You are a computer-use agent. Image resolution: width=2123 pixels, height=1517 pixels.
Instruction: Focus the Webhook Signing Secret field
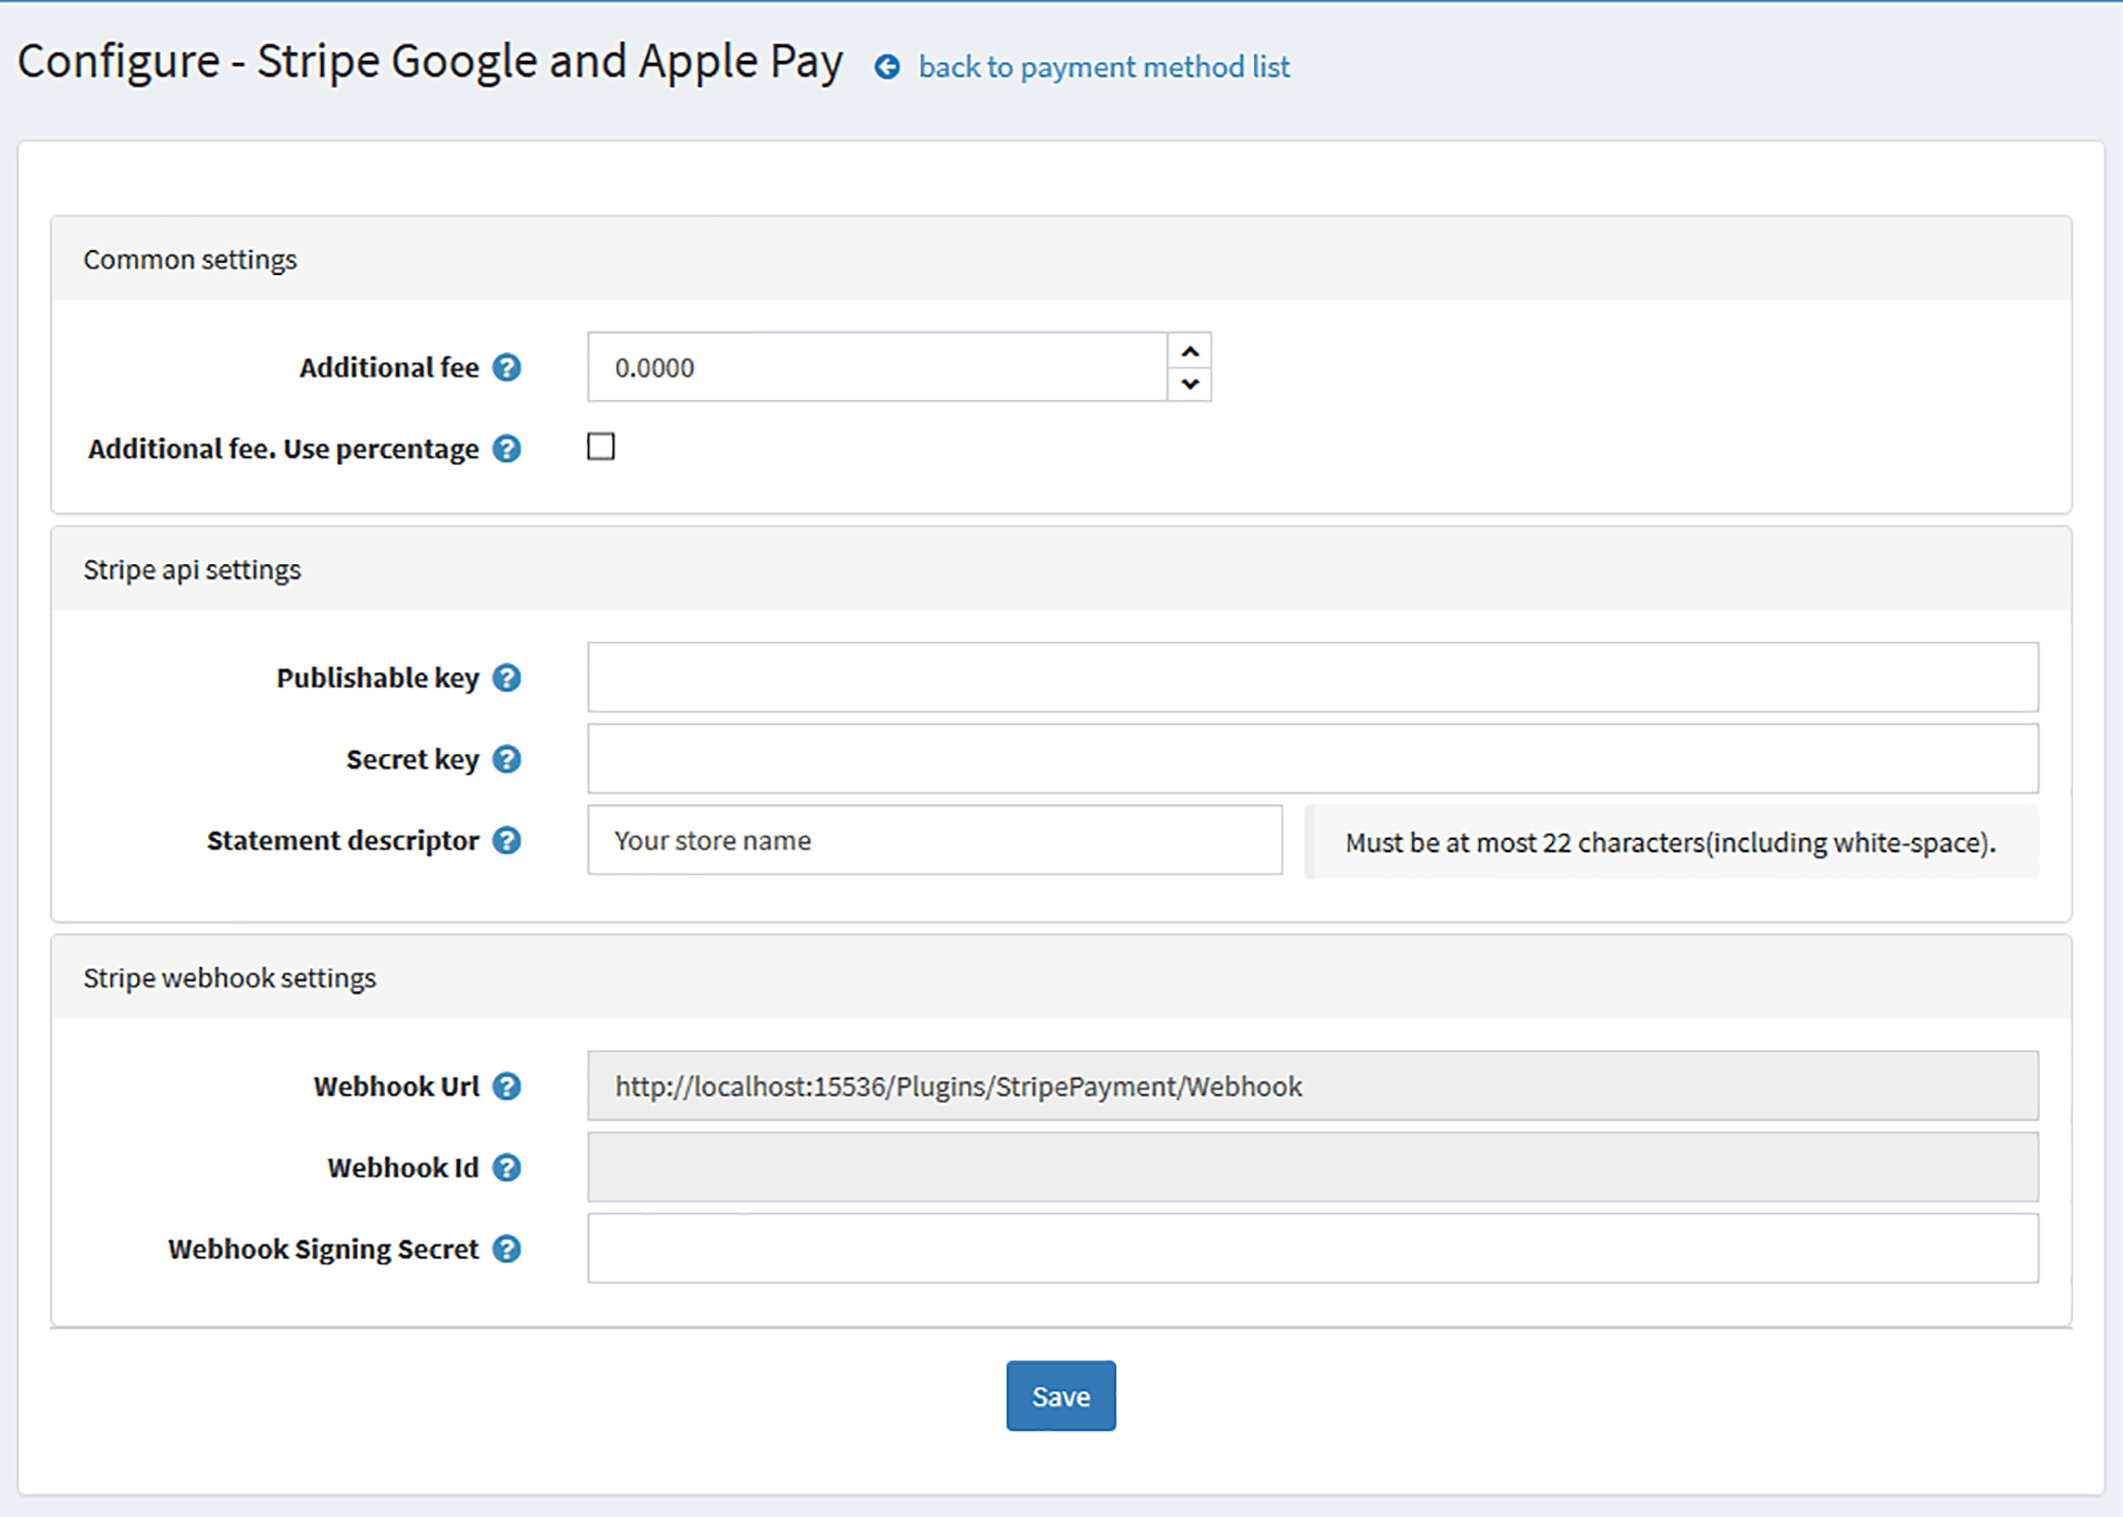pos(1313,1248)
